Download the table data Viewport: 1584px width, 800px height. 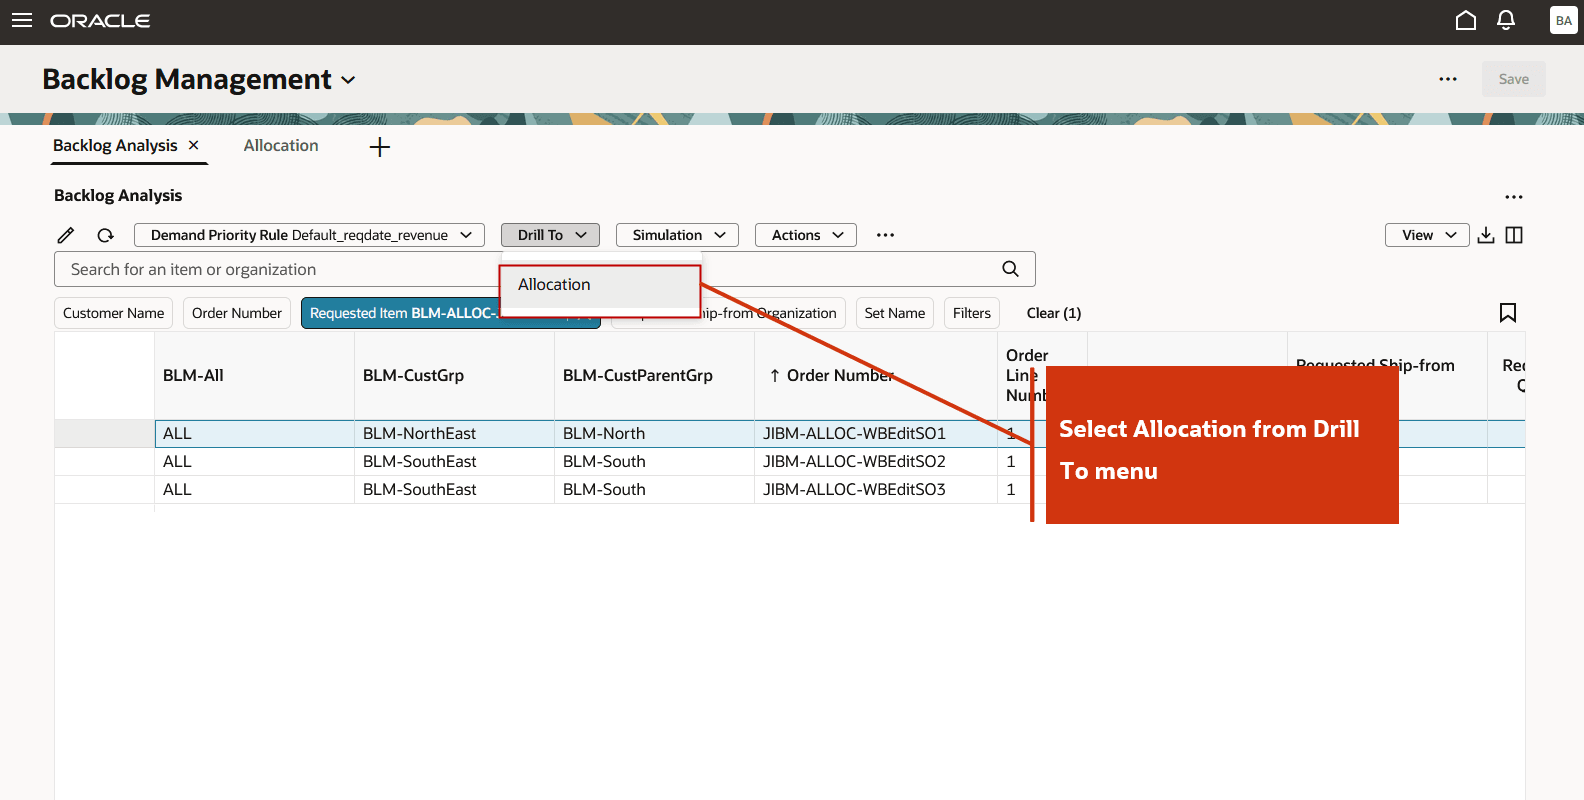pos(1486,235)
